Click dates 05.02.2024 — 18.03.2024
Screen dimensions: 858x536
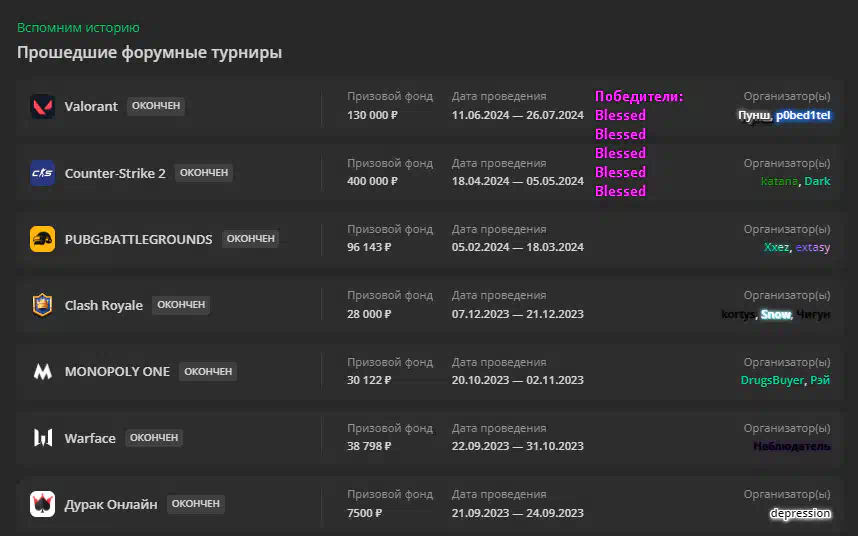point(518,247)
